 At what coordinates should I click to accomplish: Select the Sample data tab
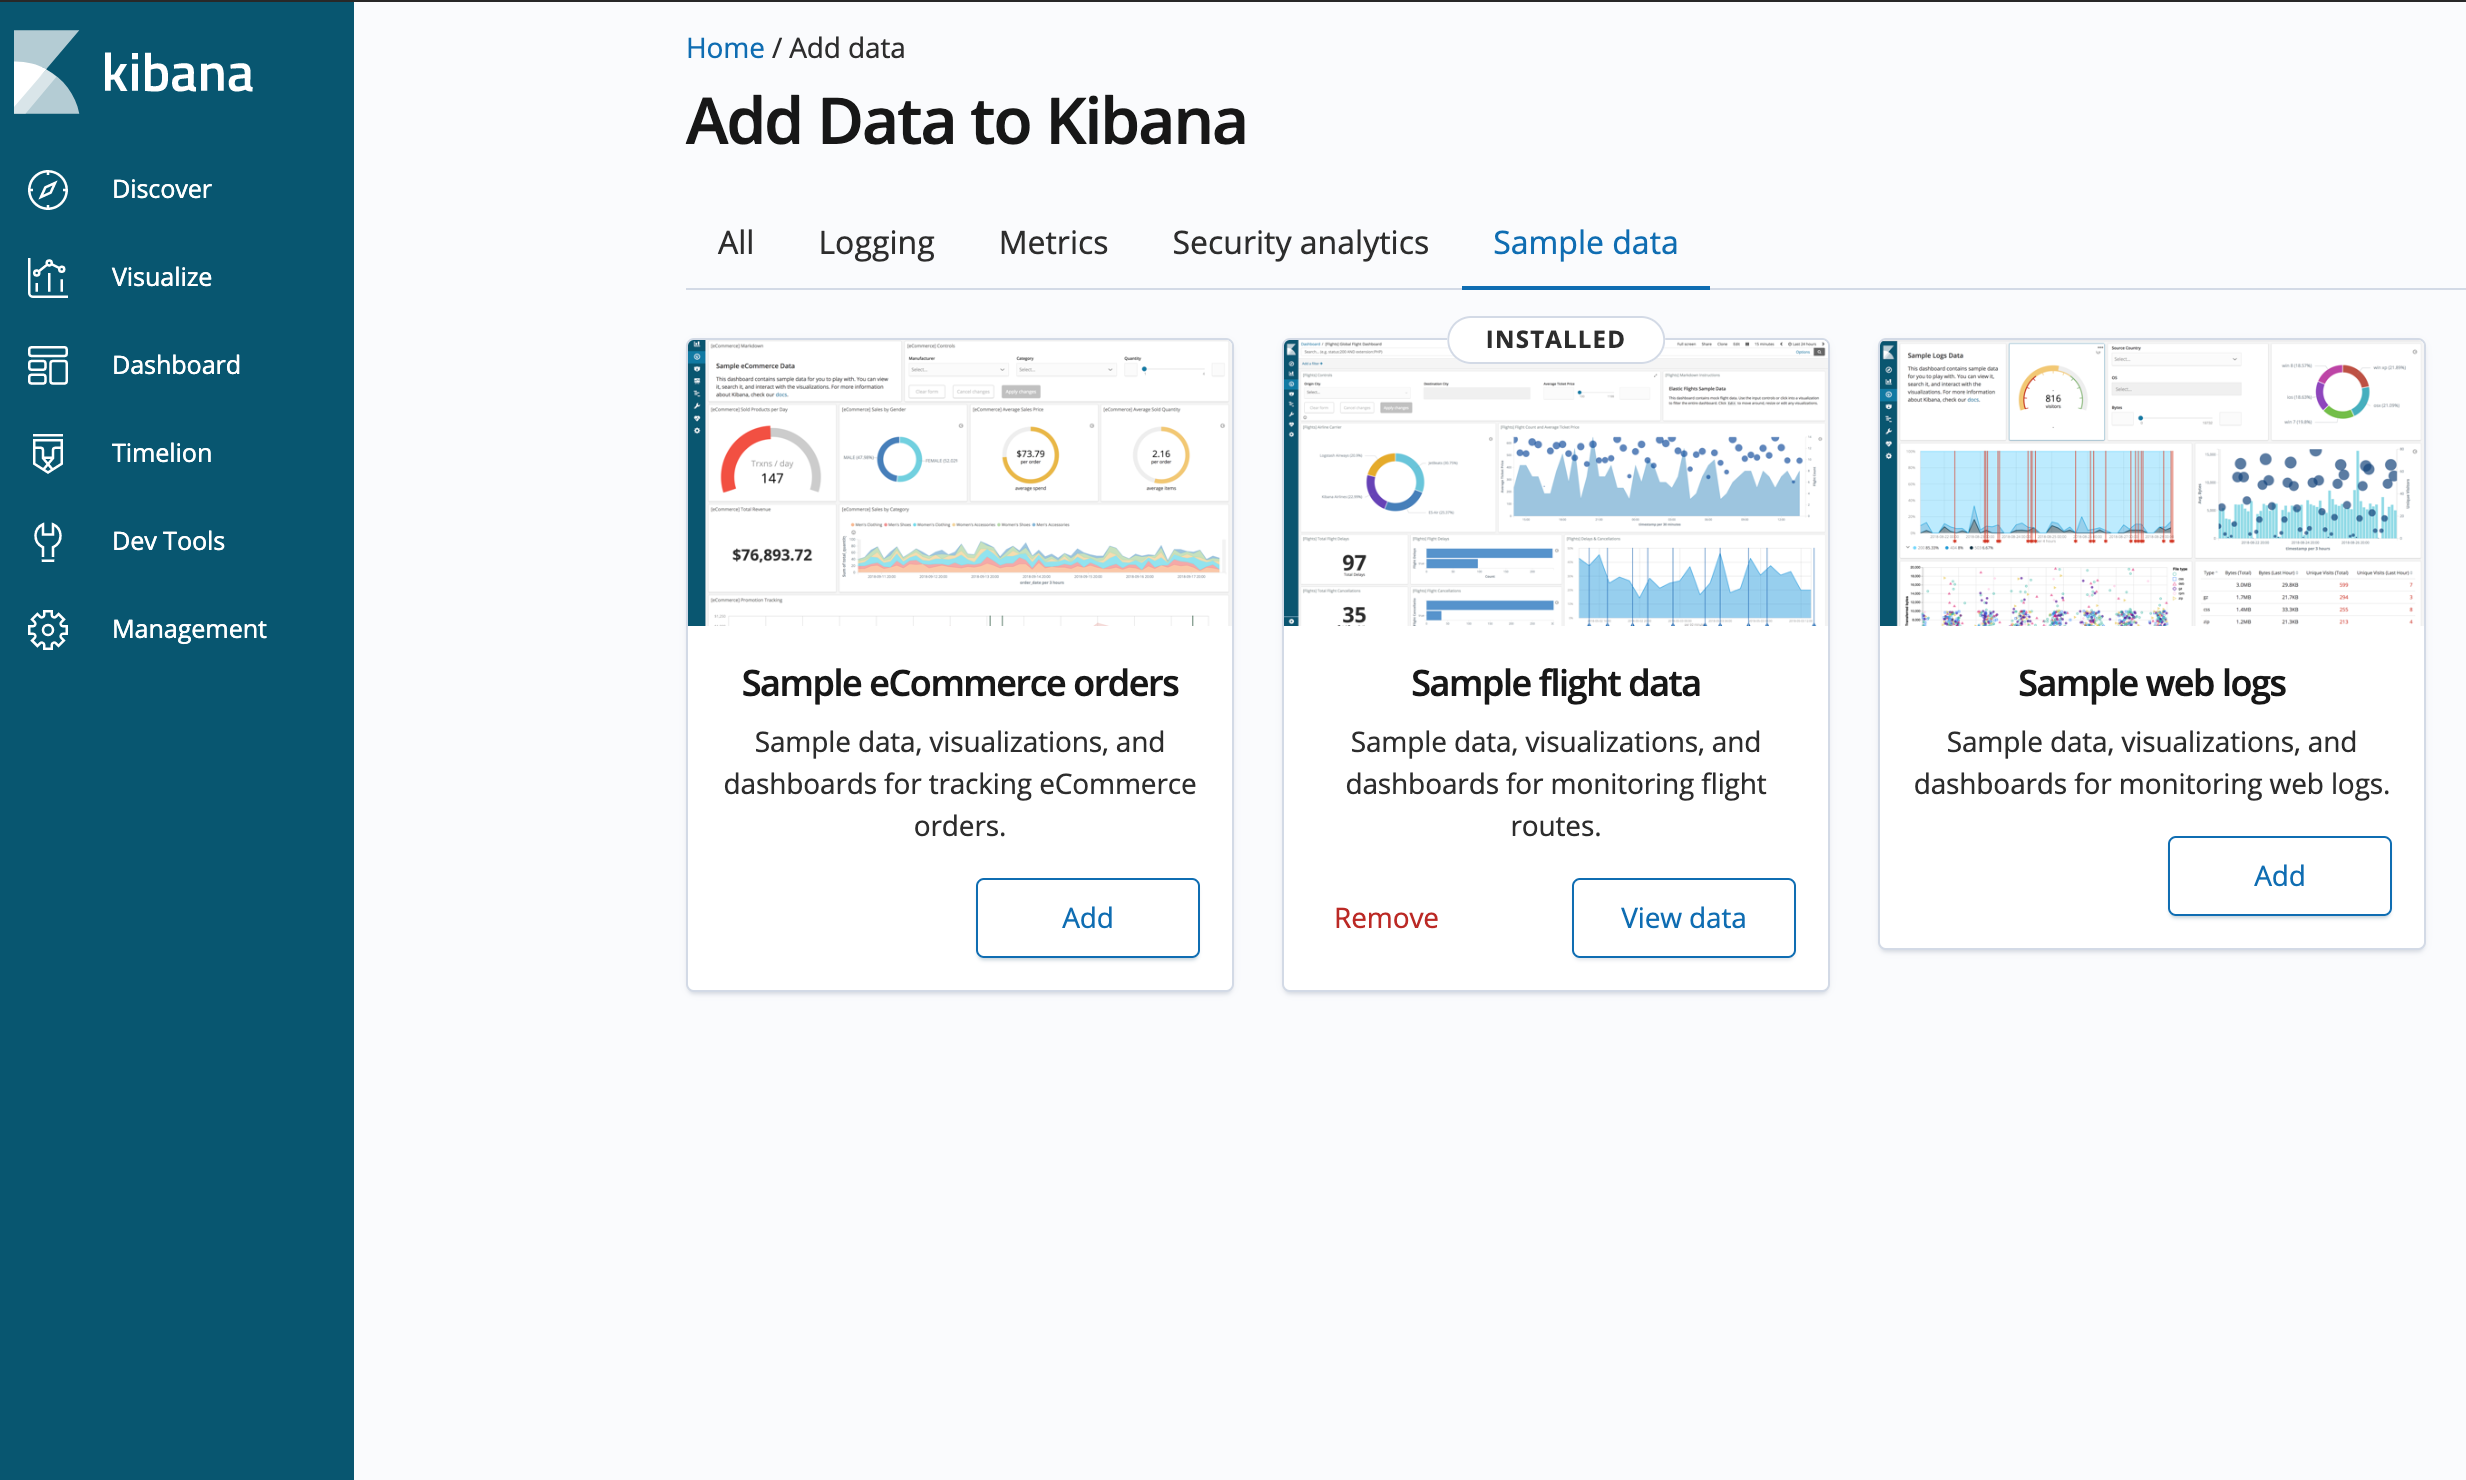click(x=1585, y=243)
